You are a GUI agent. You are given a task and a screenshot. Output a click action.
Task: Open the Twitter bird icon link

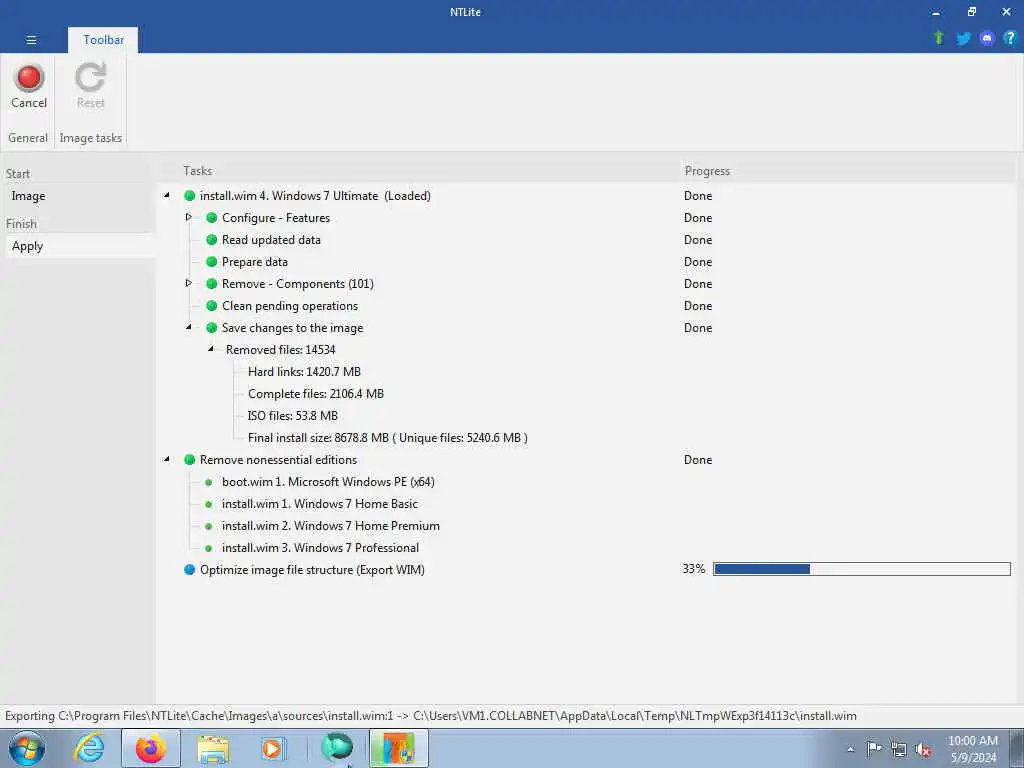[x=963, y=39]
